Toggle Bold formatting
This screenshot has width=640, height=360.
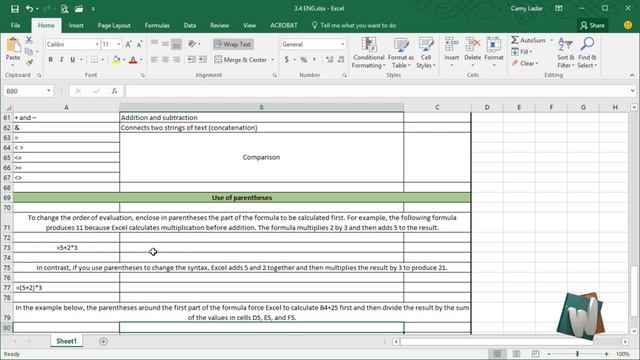(51, 60)
